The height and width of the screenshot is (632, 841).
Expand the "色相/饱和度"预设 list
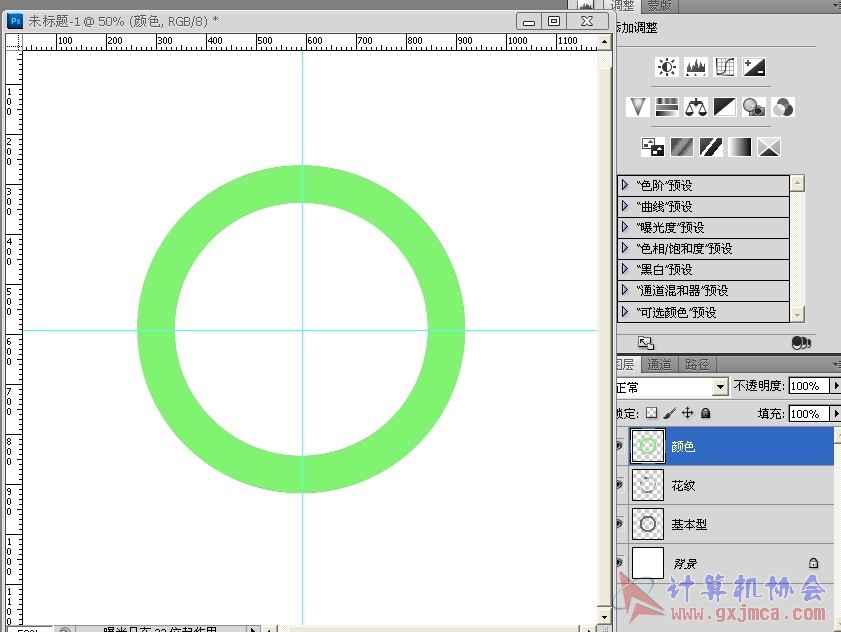pos(625,248)
